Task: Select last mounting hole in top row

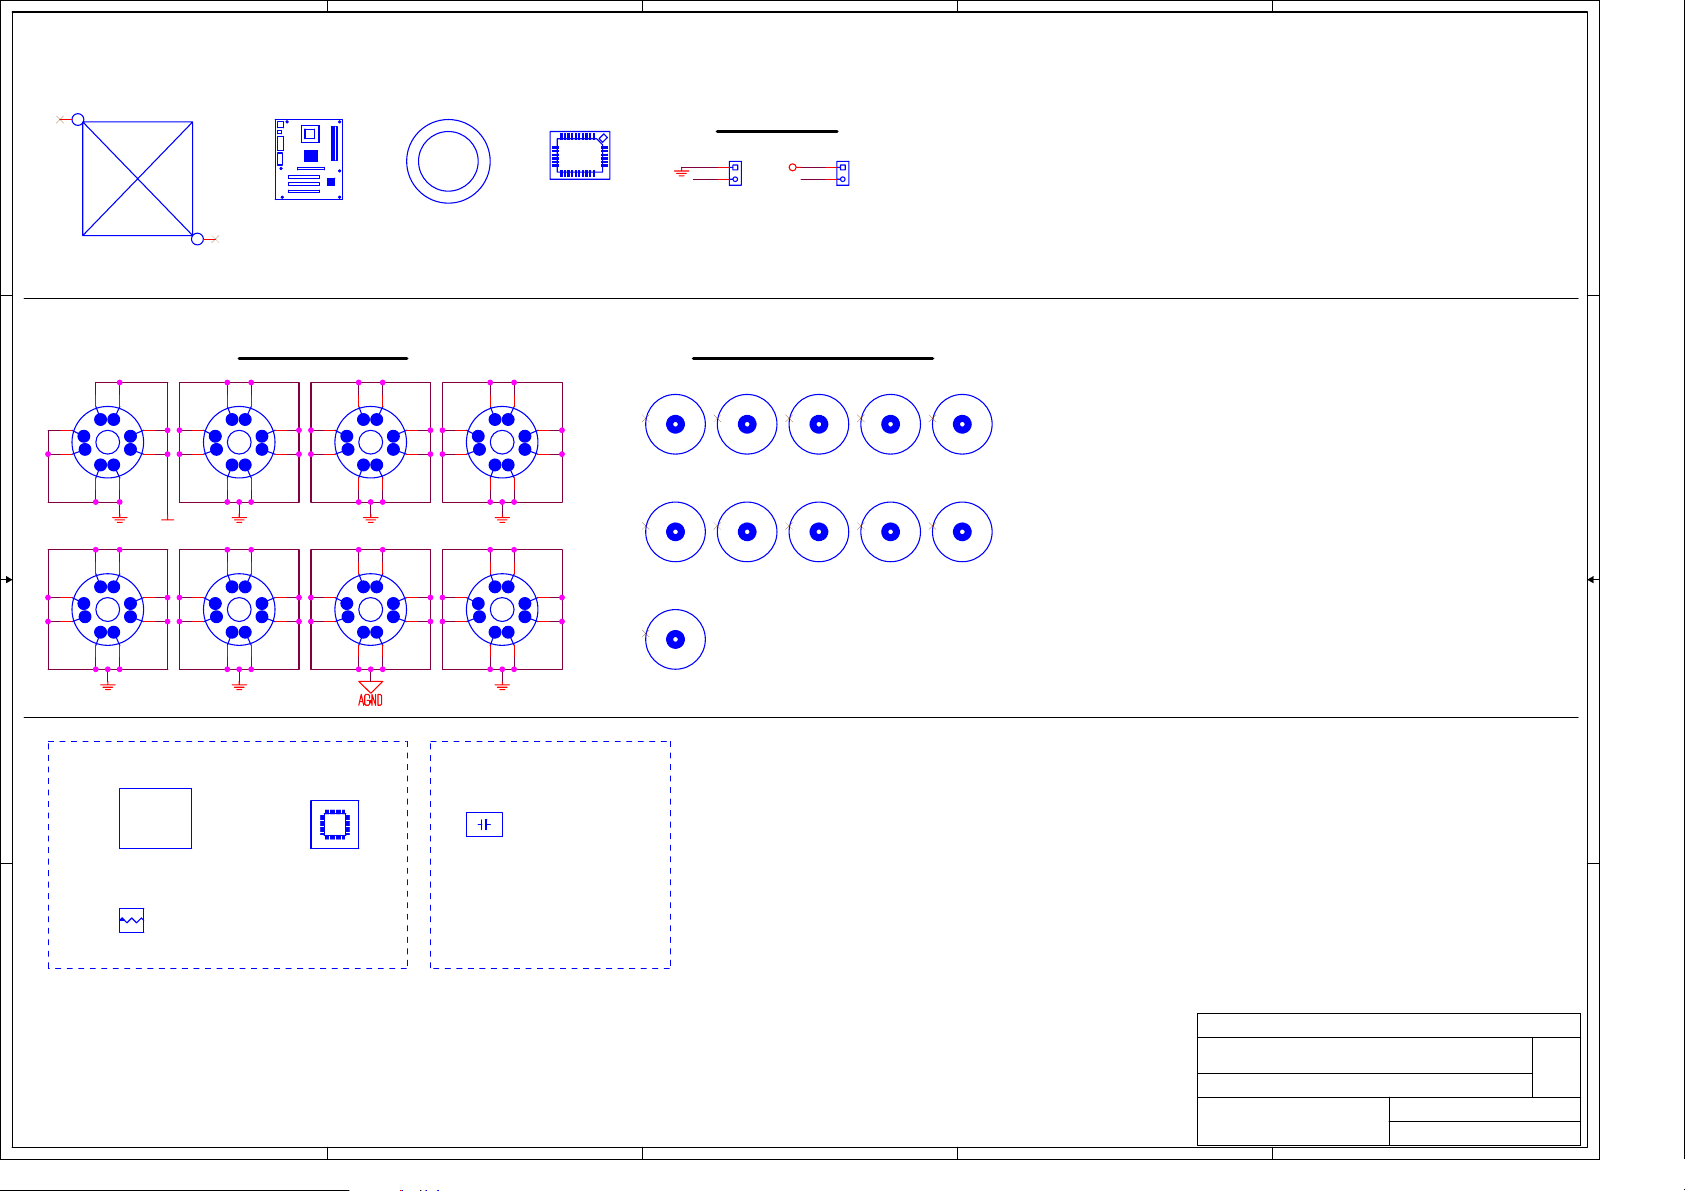Action: pyautogui.click(x=502, y=442)
